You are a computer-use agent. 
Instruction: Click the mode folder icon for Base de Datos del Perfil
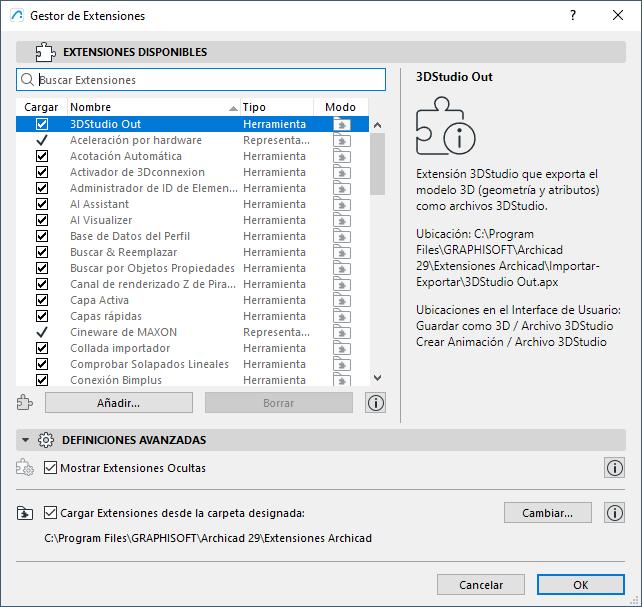point(342,236)
